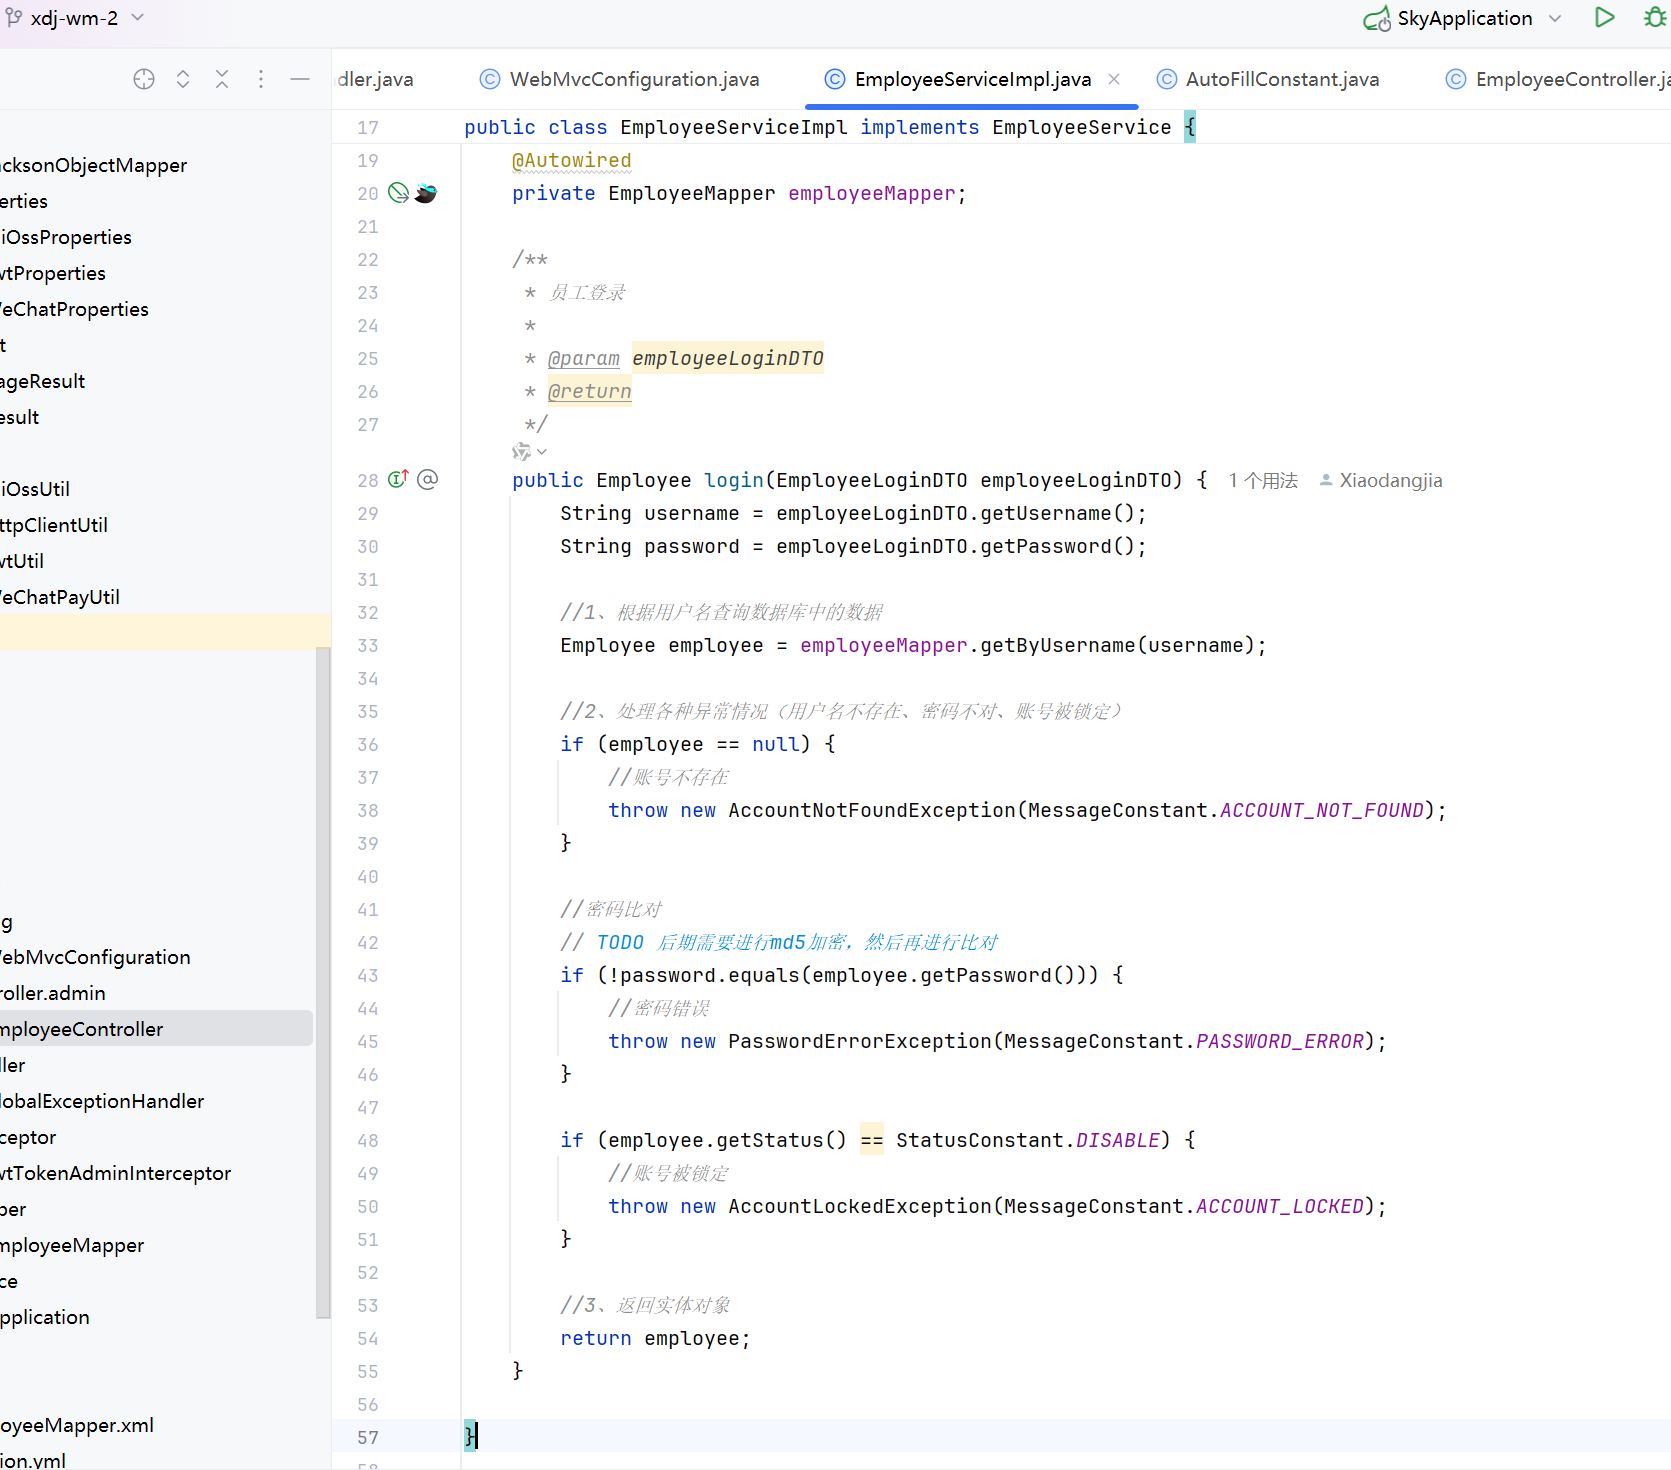
Task: Select EmployeeMapper in project tree
Action: point(72,1245)
